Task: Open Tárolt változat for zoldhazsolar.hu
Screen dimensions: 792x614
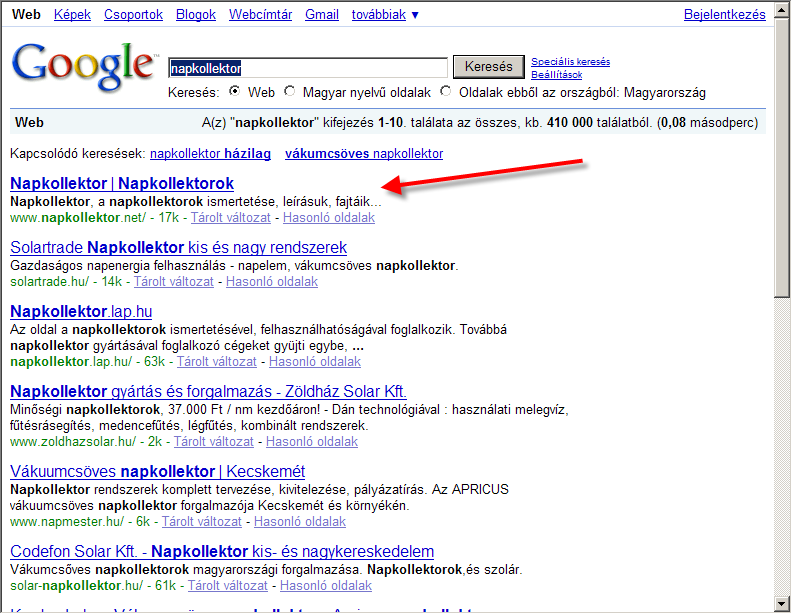Action: point(213,441)
